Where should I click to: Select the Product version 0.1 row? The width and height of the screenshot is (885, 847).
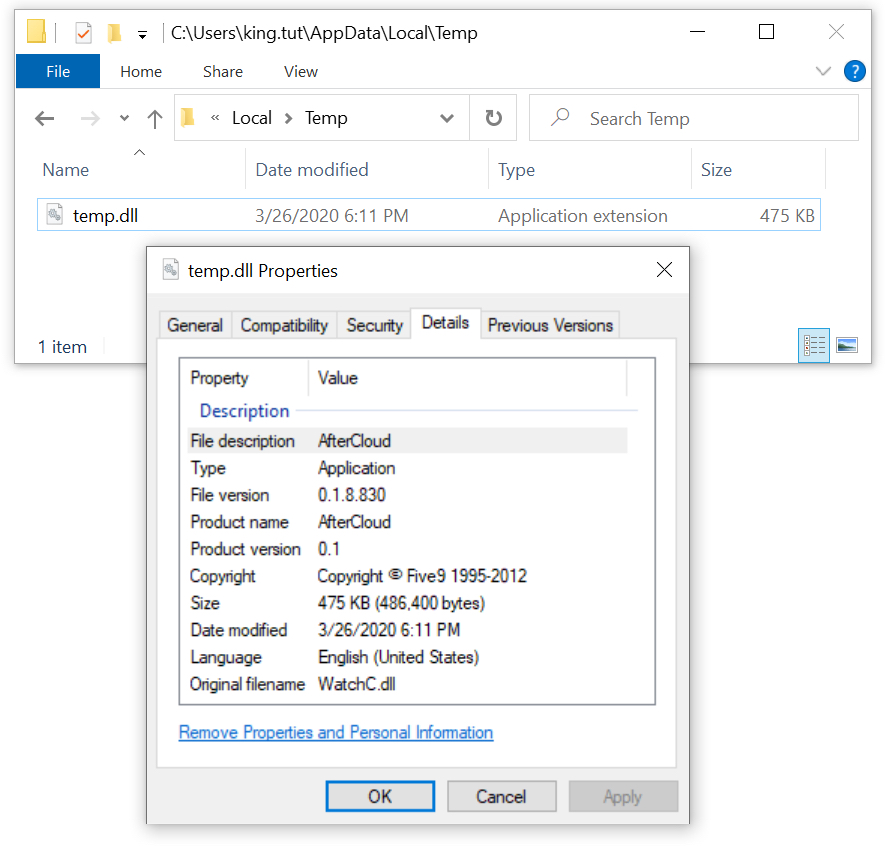pos(407,549)
